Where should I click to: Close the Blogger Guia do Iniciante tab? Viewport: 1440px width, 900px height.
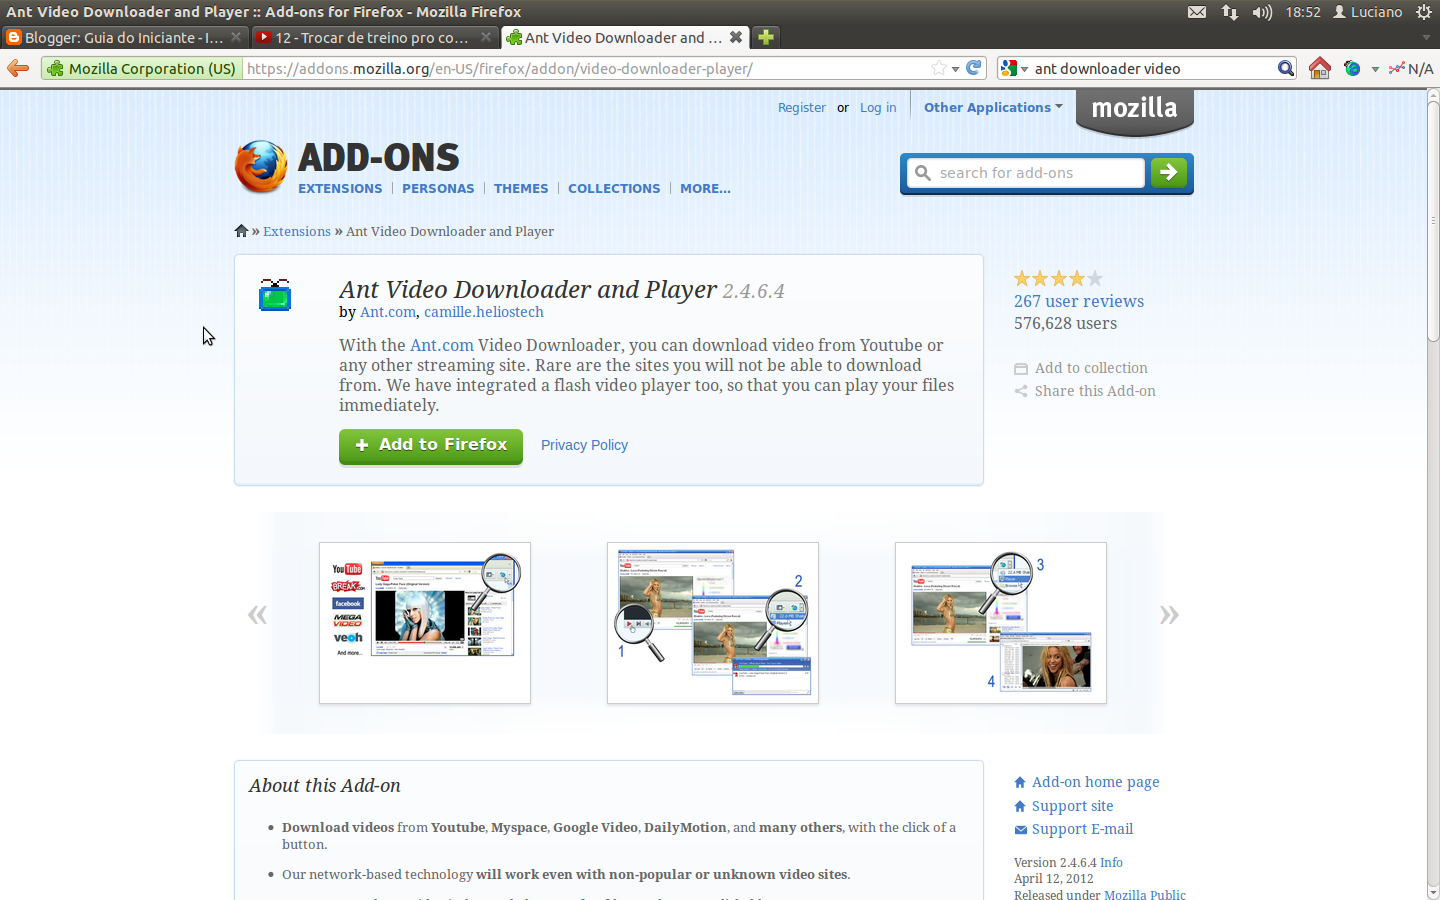pos(236,37)
